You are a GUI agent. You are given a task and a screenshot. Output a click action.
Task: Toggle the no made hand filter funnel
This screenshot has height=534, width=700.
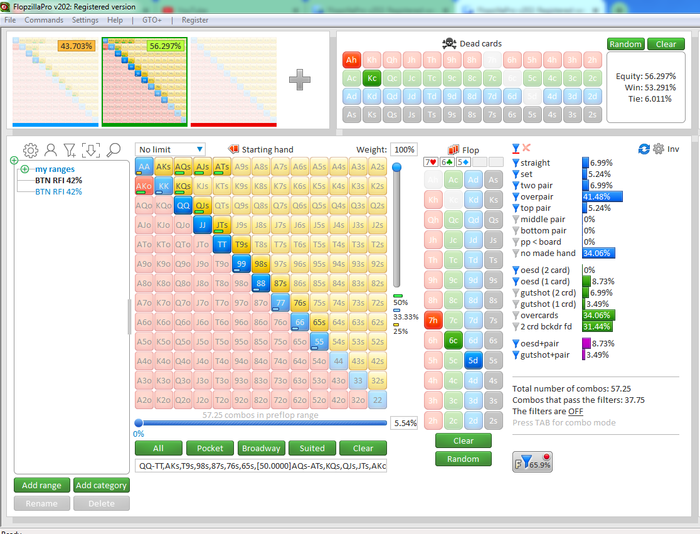pyautogui.click(x=516, y=253)
